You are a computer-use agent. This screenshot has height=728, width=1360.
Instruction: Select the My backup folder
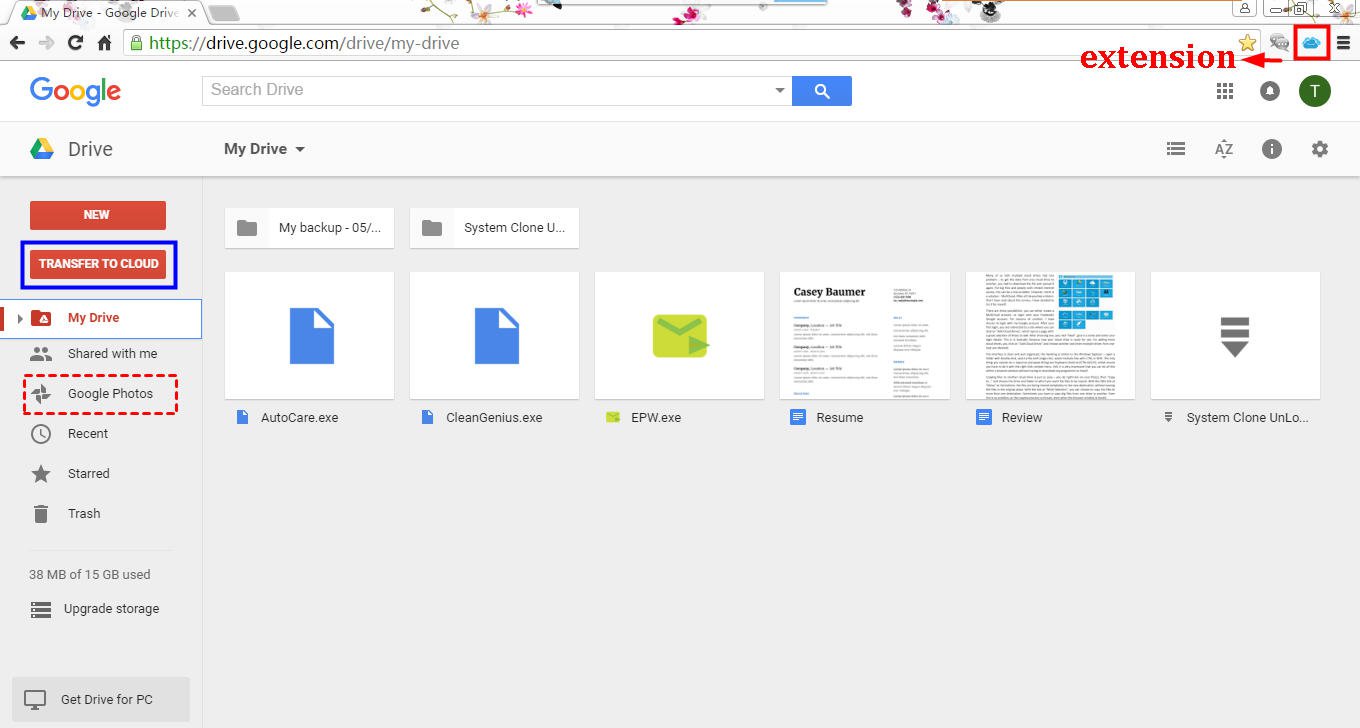[310, 228]
